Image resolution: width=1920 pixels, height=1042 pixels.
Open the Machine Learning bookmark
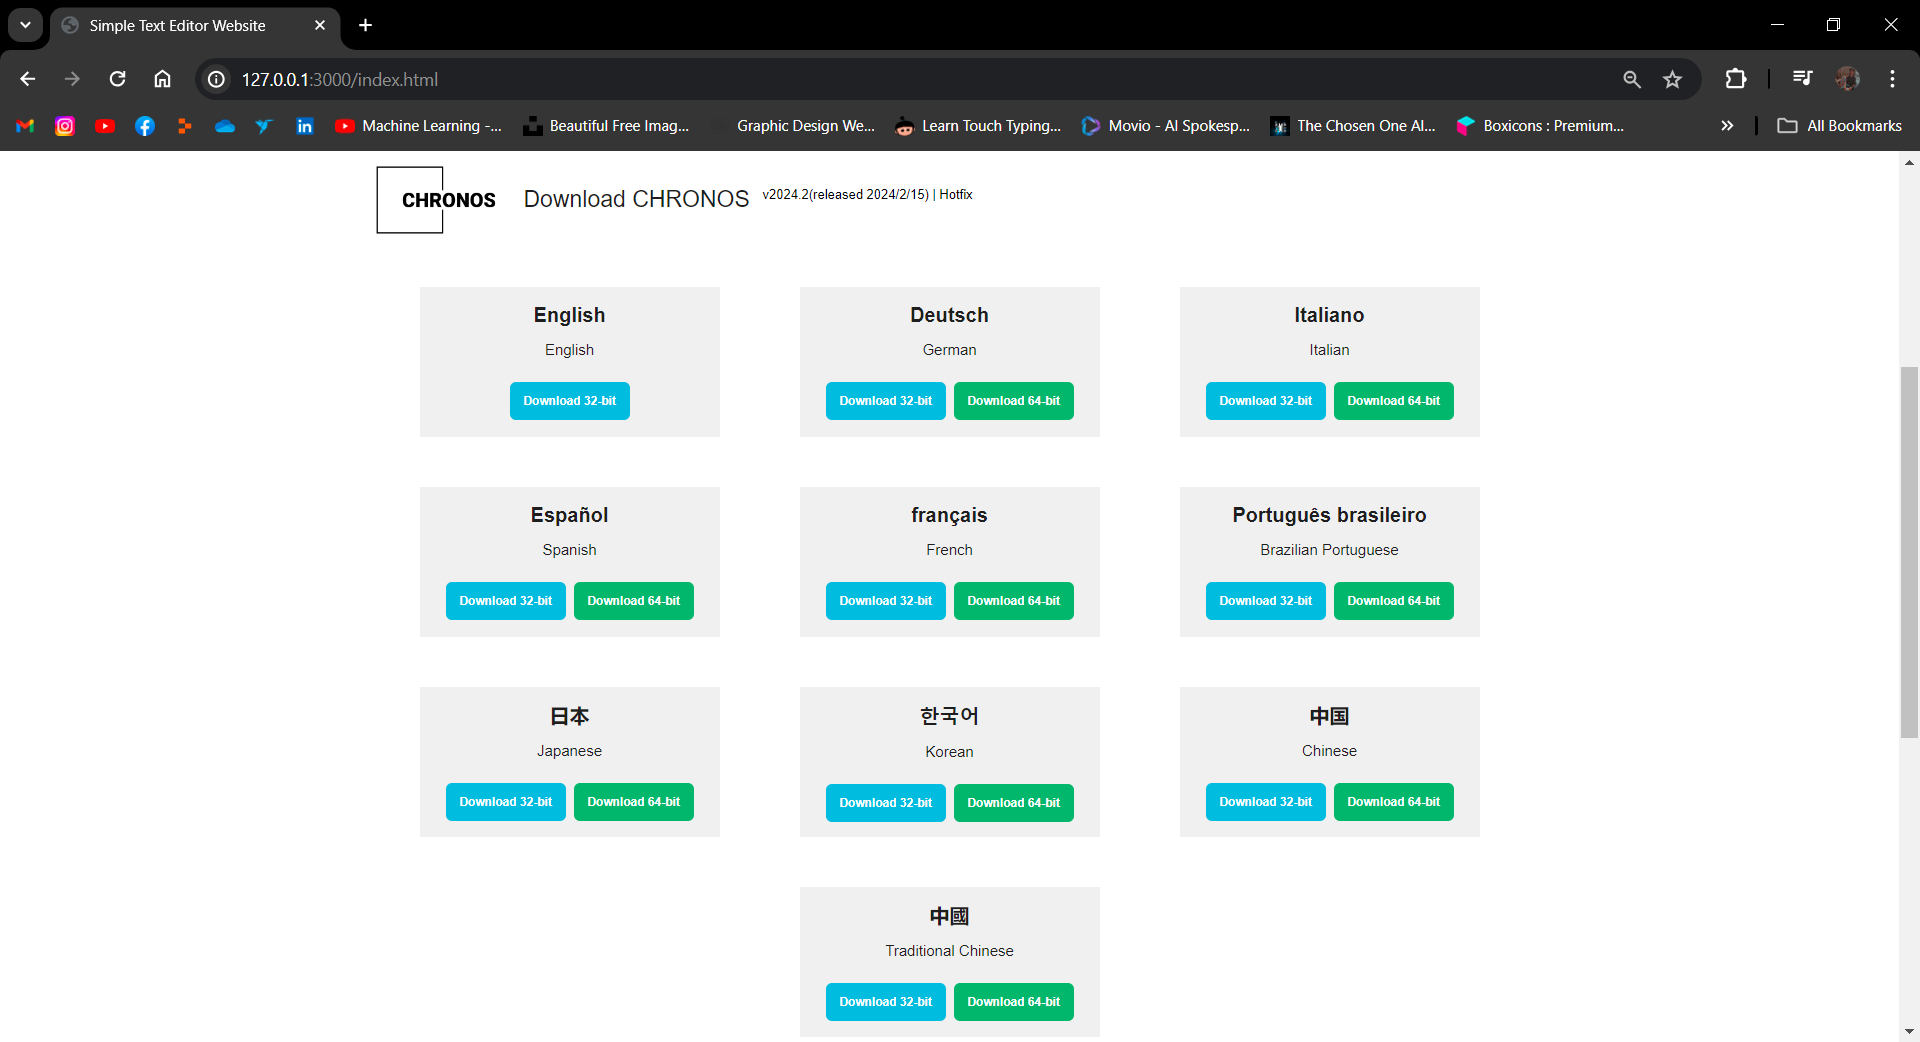click(419, 126)
